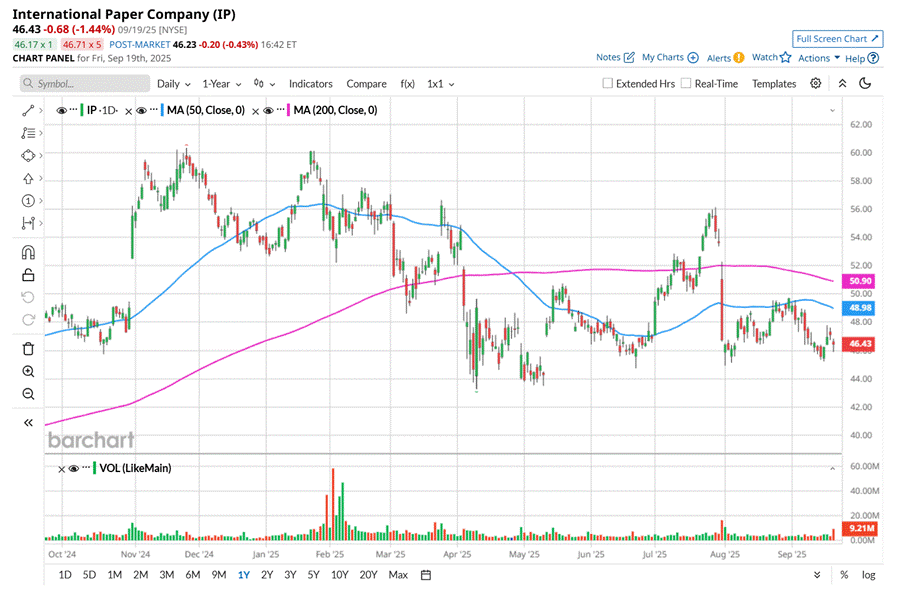Screen dimensions: 902x592
Task: Switch to 3M range
Action: (x=167, y=575)
